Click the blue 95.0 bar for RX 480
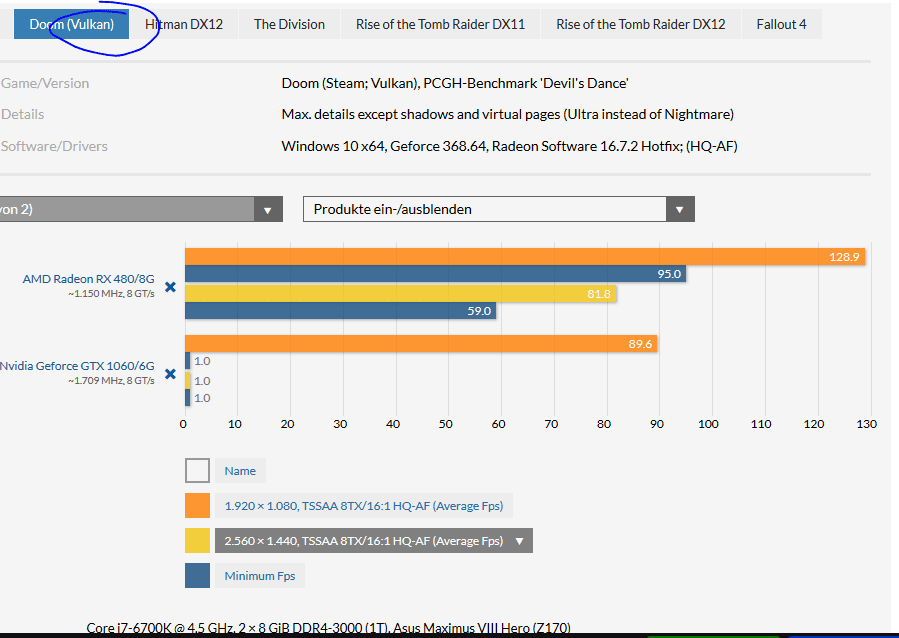 click(x=435, y=274)
